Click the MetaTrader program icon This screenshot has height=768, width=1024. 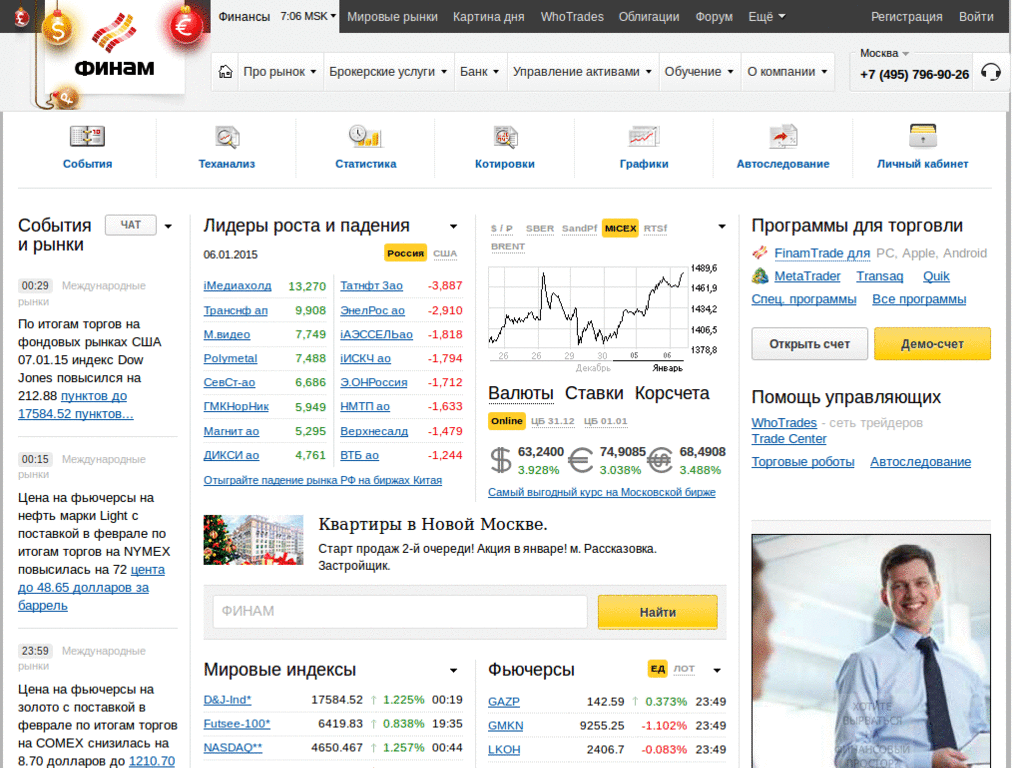click(760, 276)
